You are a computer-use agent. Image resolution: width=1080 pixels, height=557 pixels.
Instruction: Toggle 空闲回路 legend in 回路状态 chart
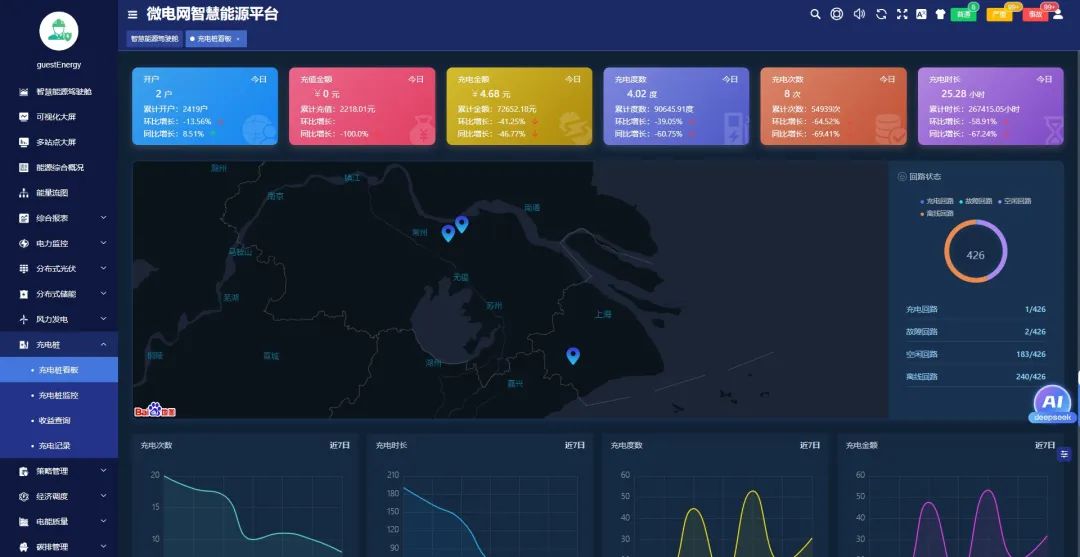(x=1015, y=201)
